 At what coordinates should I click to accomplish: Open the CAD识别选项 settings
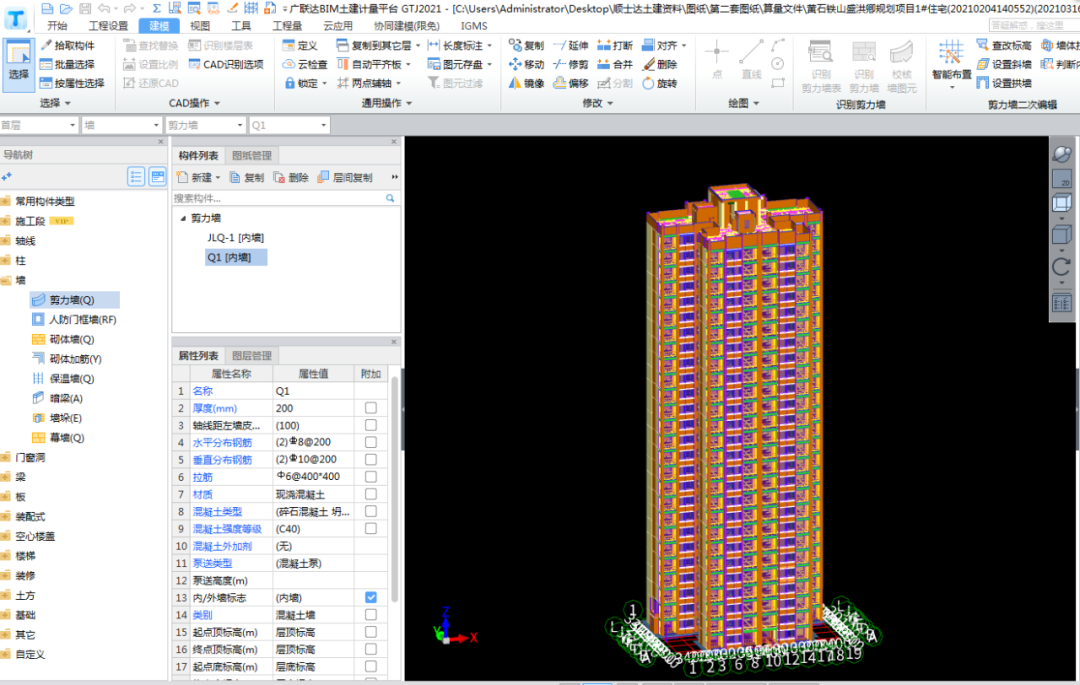click(x=226, y=64)
